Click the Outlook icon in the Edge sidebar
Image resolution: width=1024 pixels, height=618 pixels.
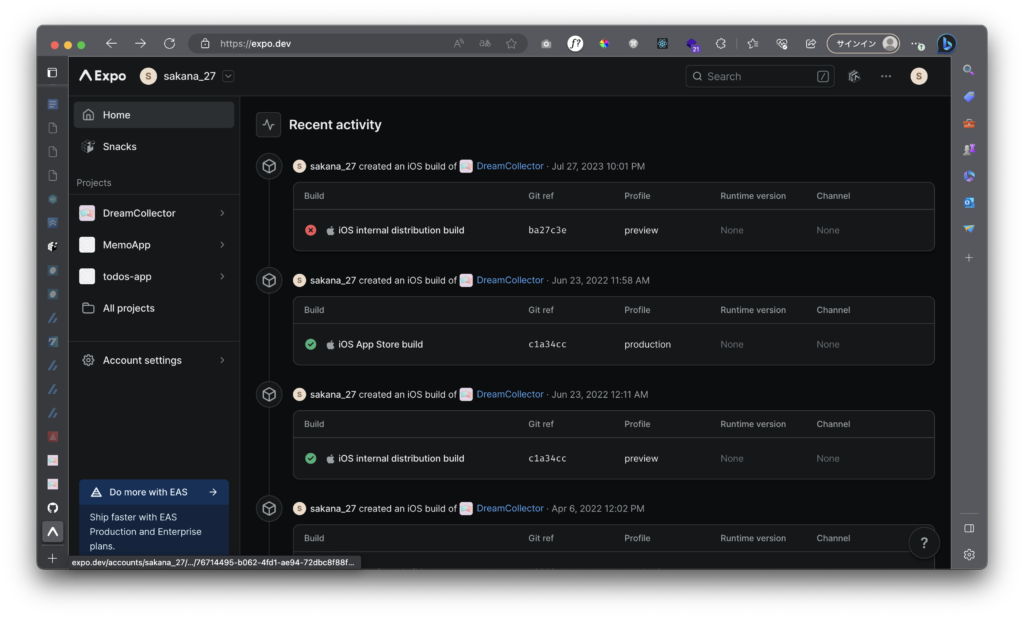point(968,203)
